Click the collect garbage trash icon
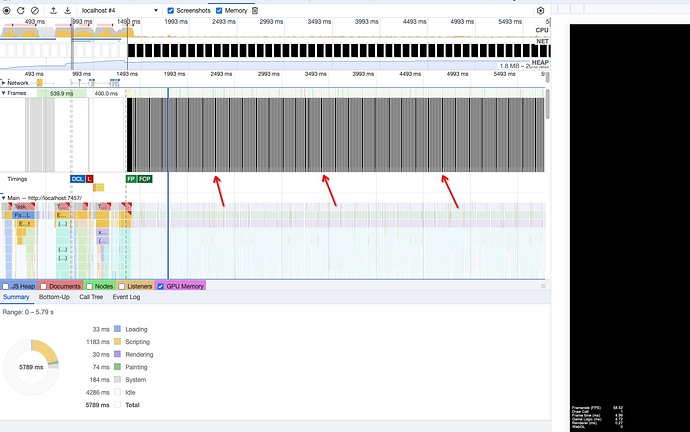 (255, 11)
